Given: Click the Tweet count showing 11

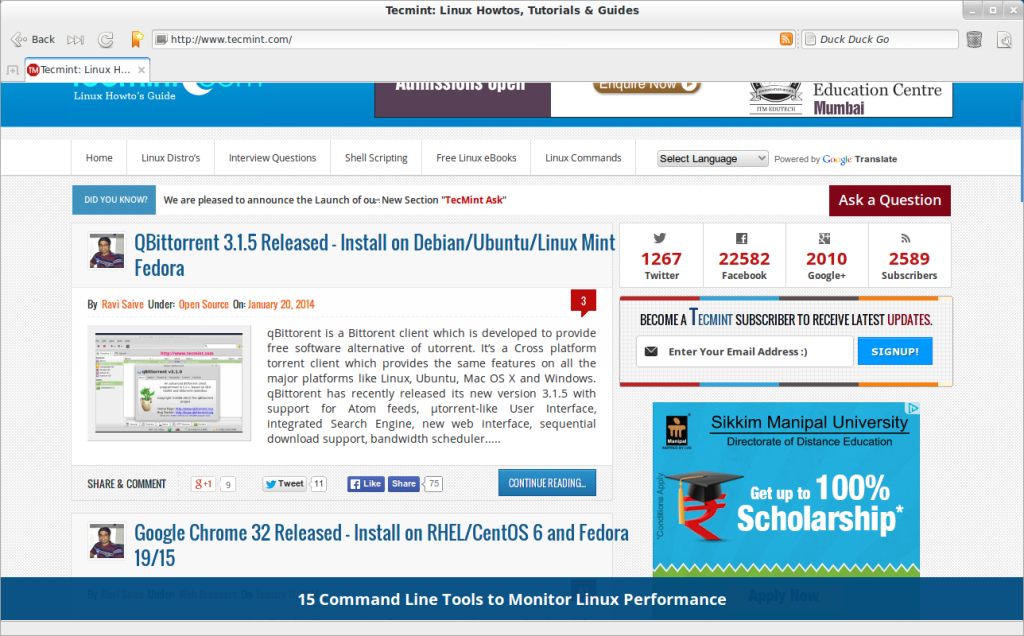Looking at the screenshot, I should point(319,484).
